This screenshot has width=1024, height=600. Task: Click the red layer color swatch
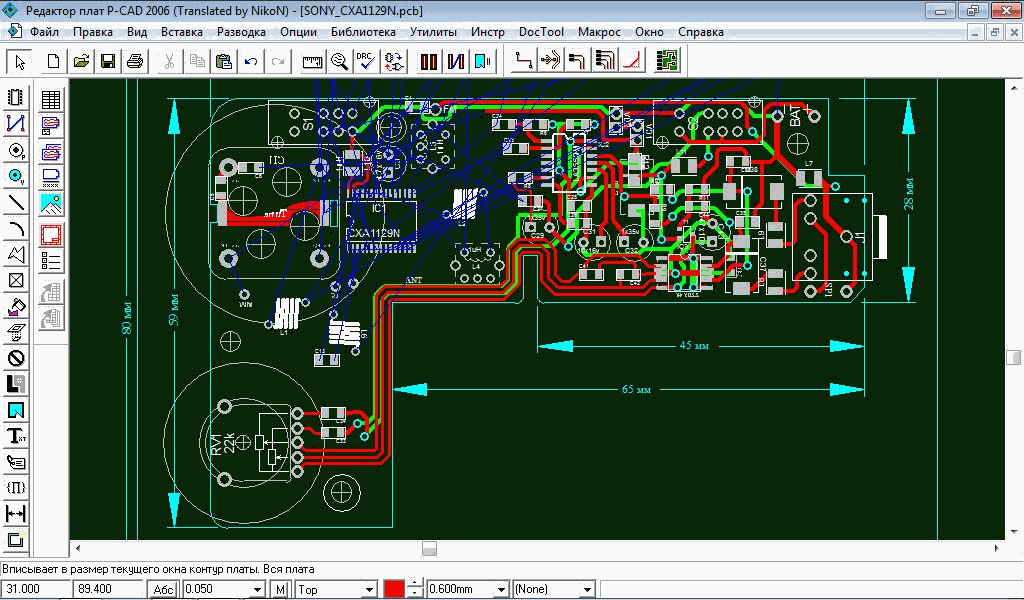[394, 589]
